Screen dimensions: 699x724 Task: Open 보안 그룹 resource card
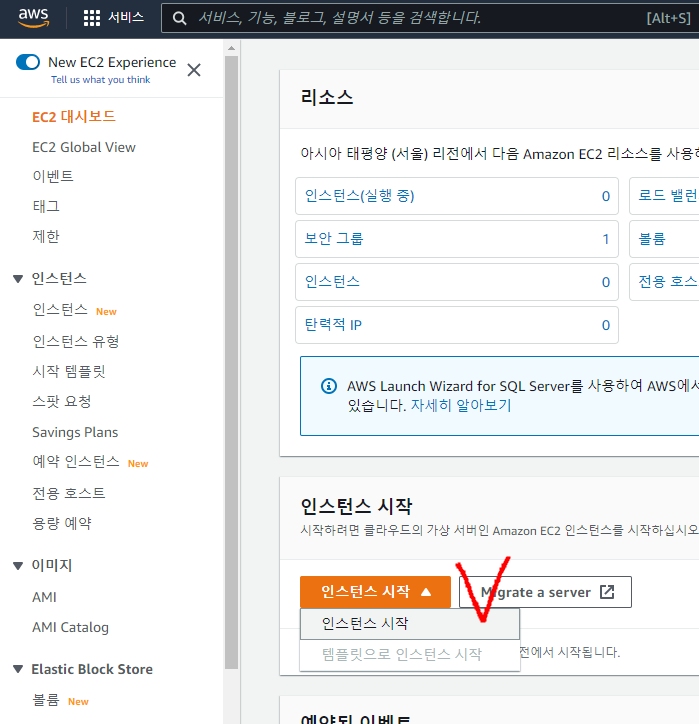pos(457,239)
